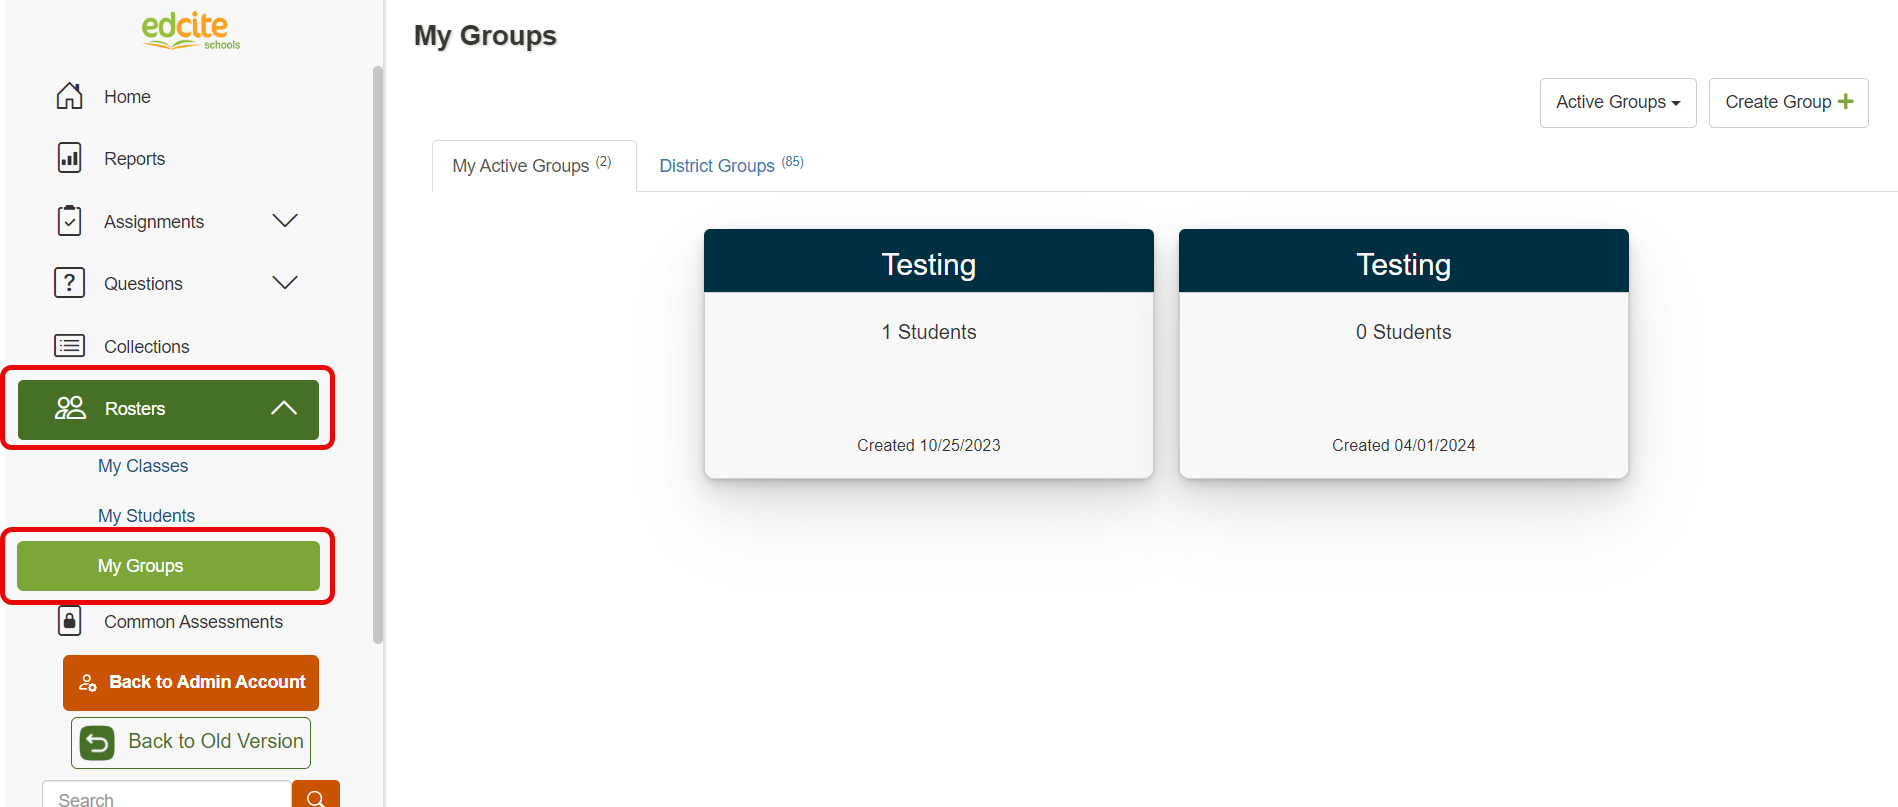Click the Rosters people icon
The height and width of the screenshot is (807, 1898).
(x=70, y=408)
